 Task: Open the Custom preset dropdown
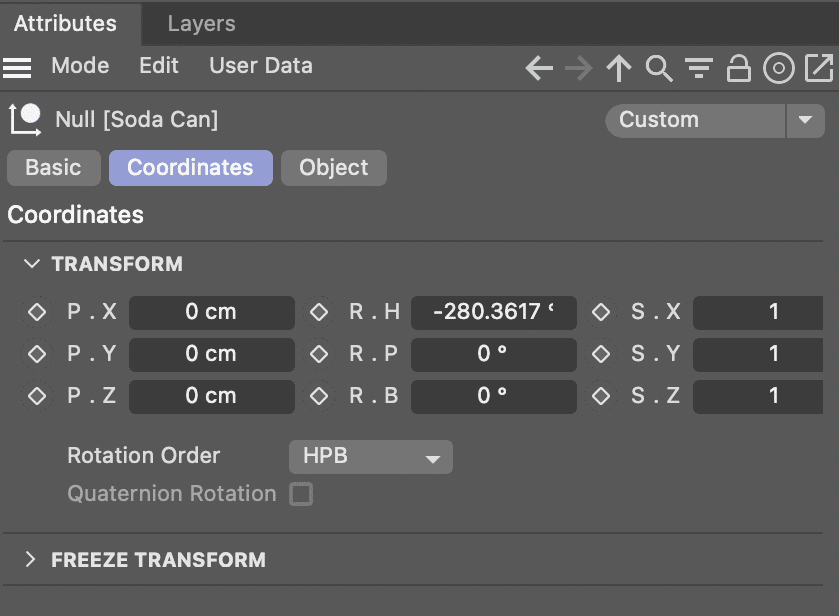point(806,120)
